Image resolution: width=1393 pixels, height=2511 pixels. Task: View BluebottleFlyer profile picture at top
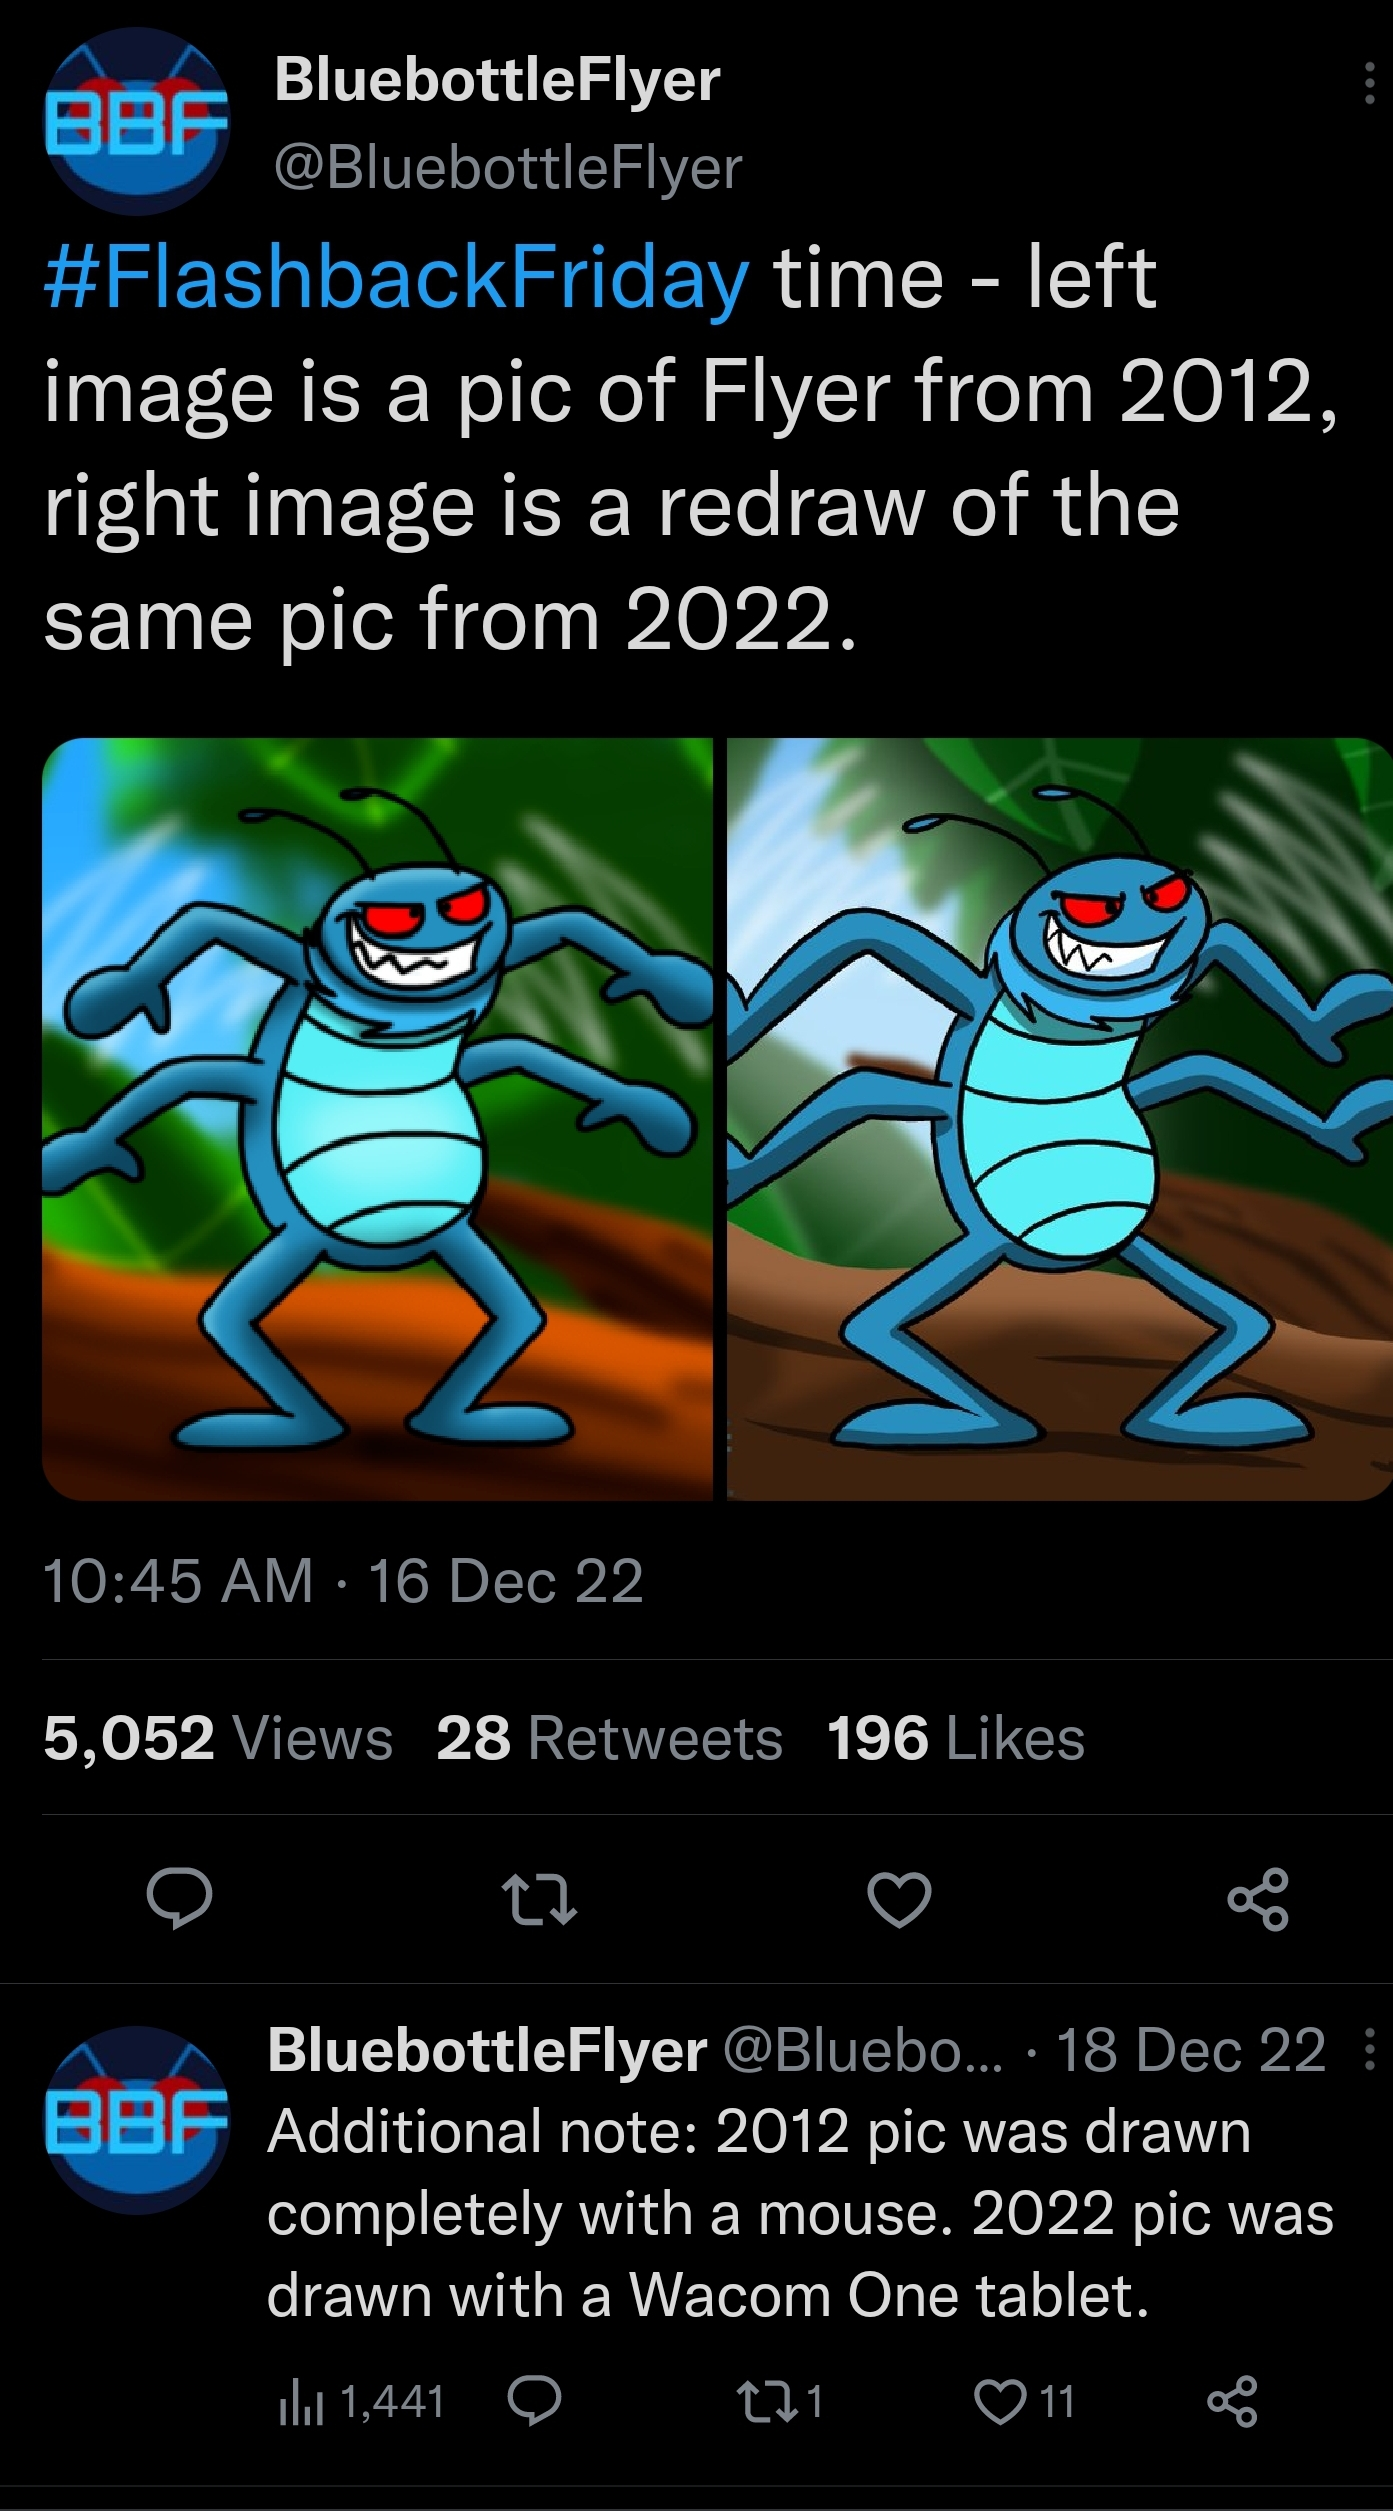137,122
